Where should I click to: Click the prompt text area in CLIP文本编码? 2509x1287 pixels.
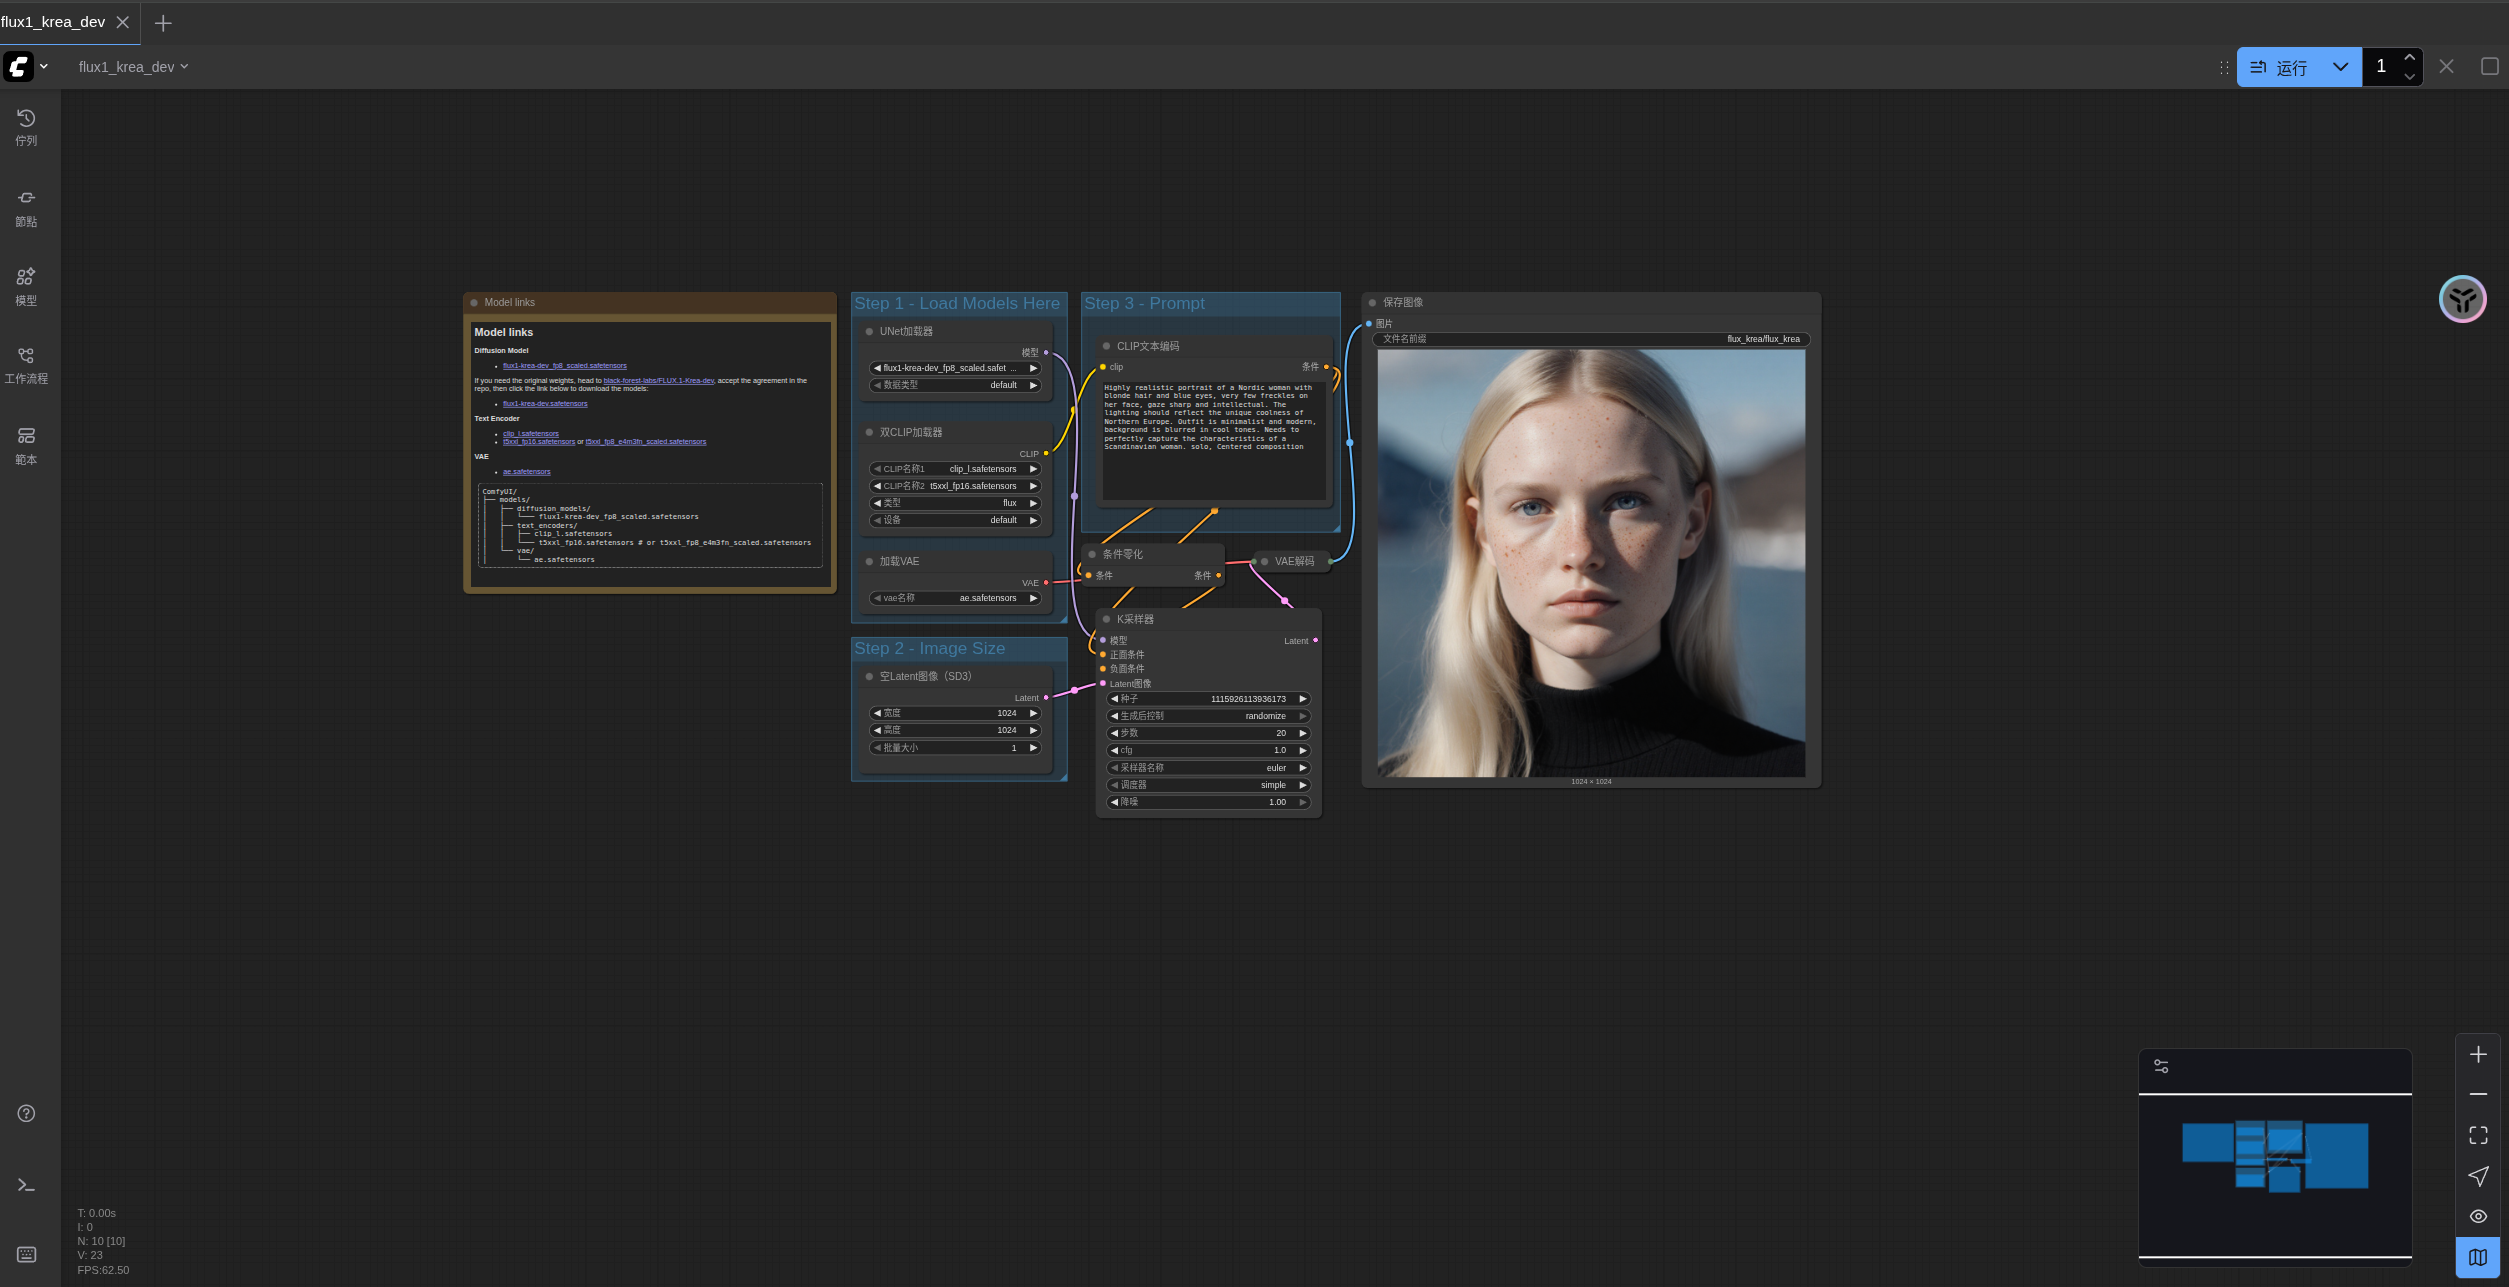[x=1214, y=440]
